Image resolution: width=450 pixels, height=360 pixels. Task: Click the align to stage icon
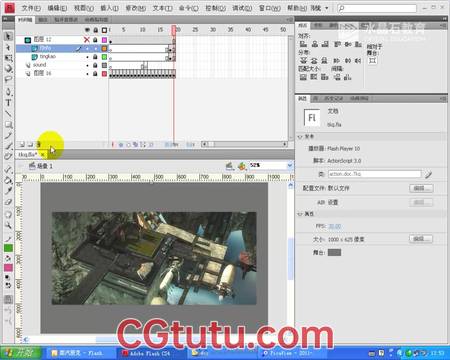click(372, 60)
